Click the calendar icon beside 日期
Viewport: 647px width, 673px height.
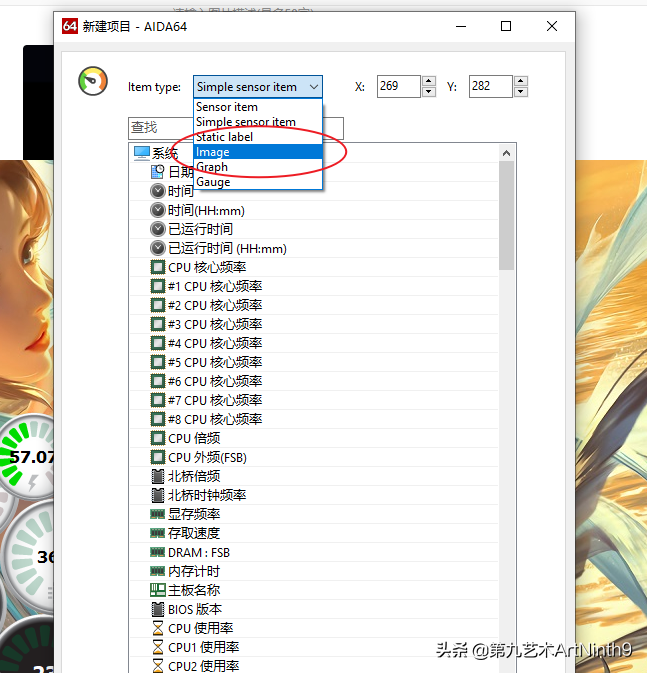[x=158, y=172]
